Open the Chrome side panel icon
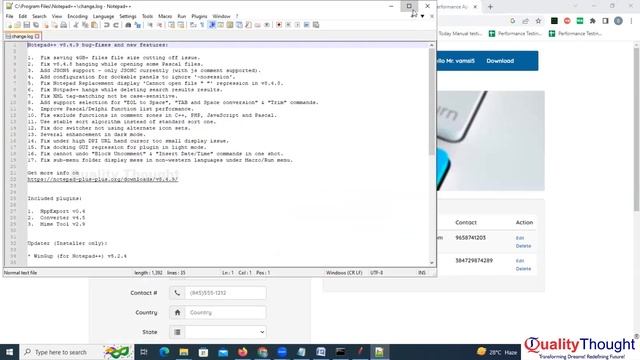640x360 pixels. tap(605, 21)
